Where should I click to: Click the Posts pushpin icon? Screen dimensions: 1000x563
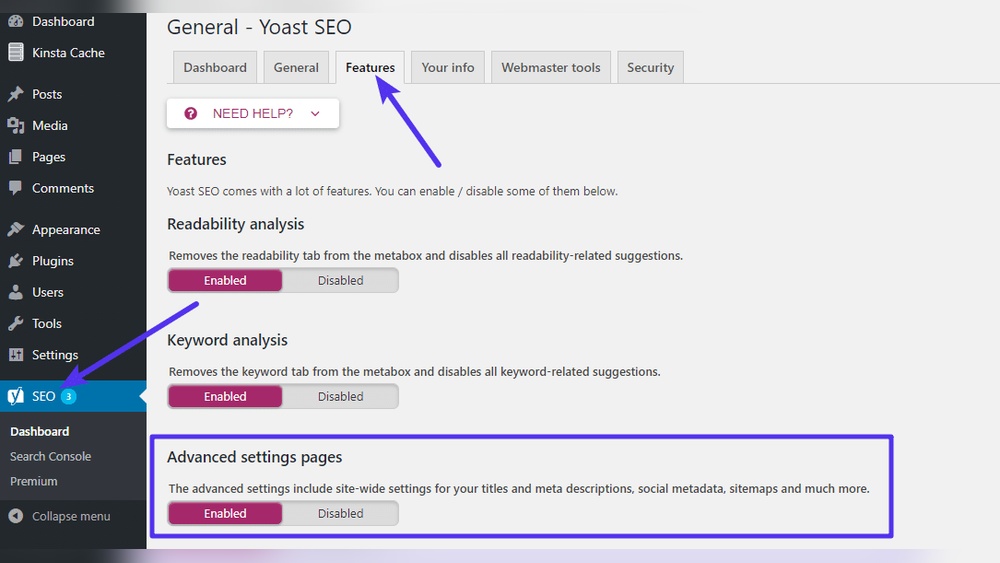16,94
